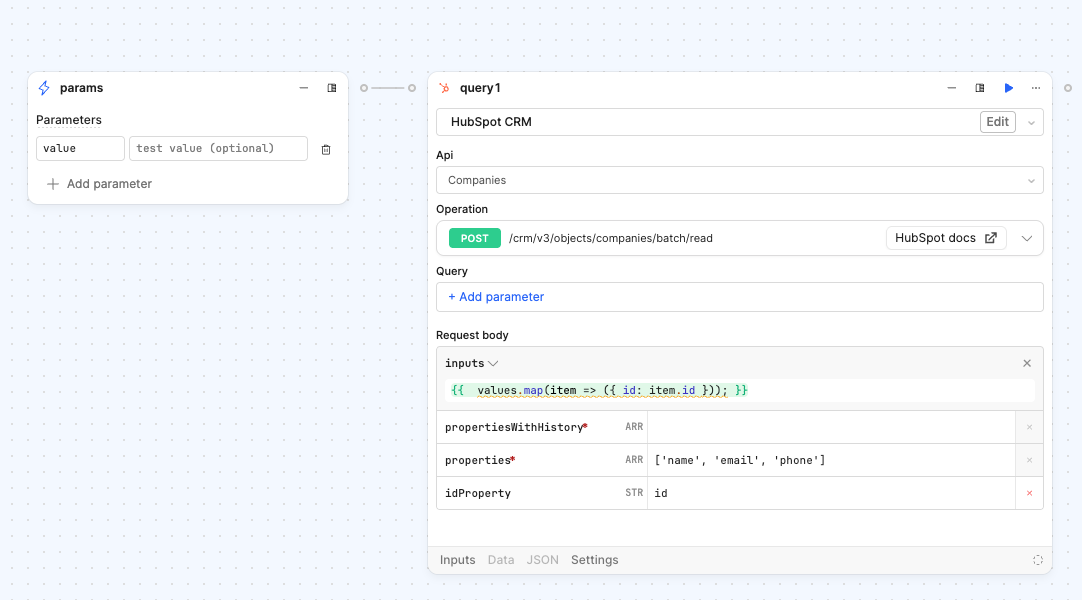This screenshot has height=600, width=1082.
Task: Toggle side panel view for params block
Action: click(x=332, y=88)
